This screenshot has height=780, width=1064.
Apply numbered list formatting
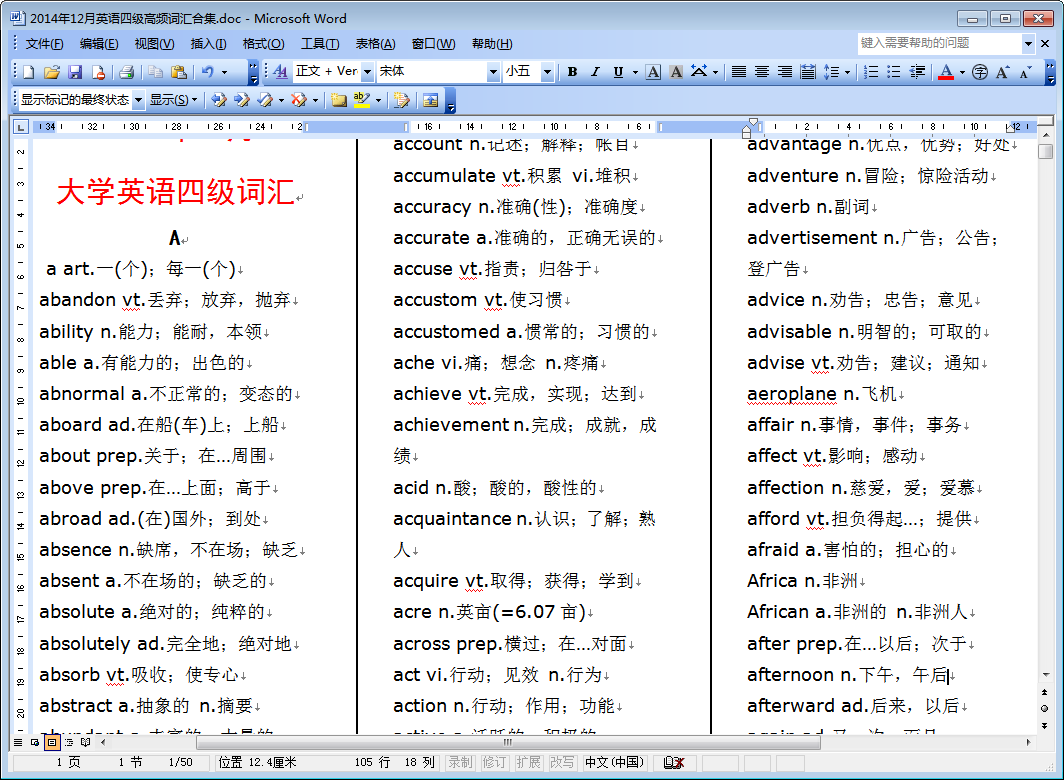click(x=871, y=72)
